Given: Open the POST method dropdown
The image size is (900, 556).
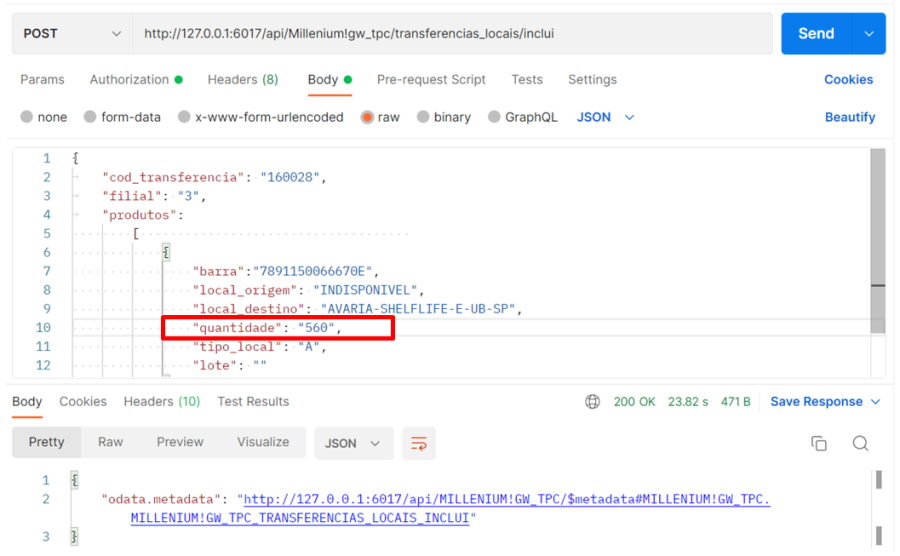Looking at the screenshot, I should coord(72,33).
